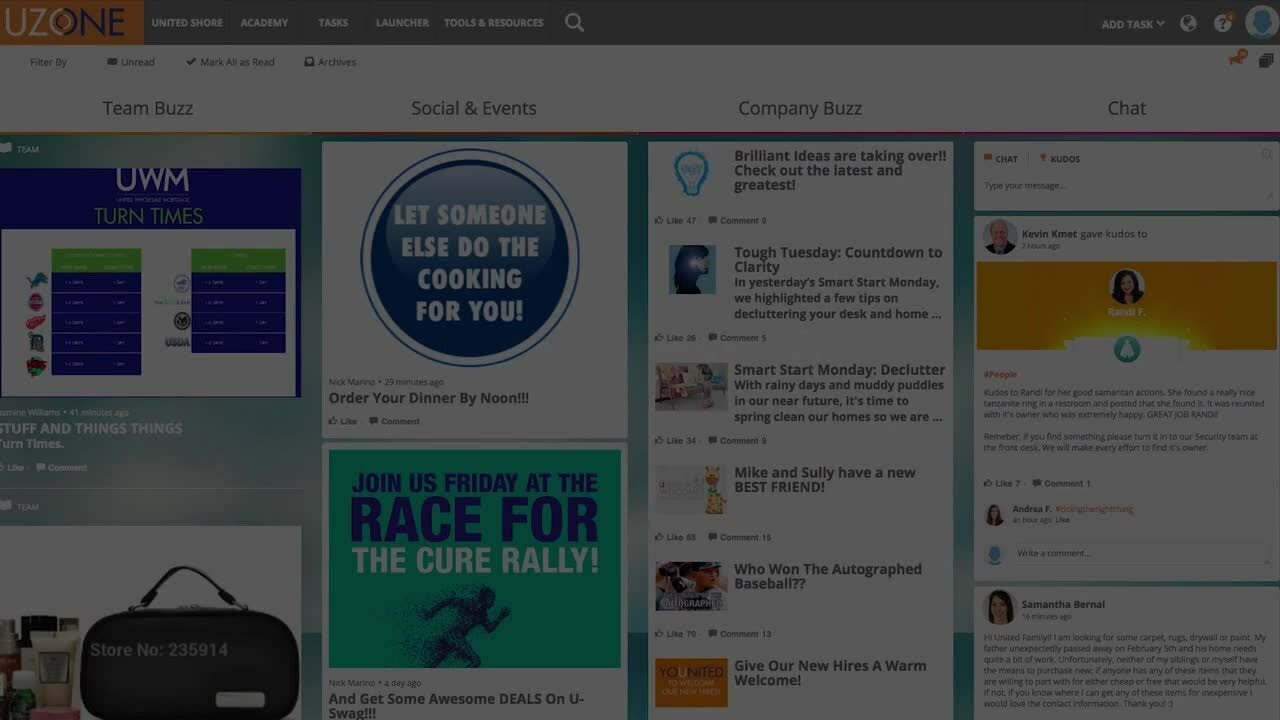This screenshot has height=720, width=1280.
Task: Click the globe icon in the header
Action: (x=1188, y=23)
